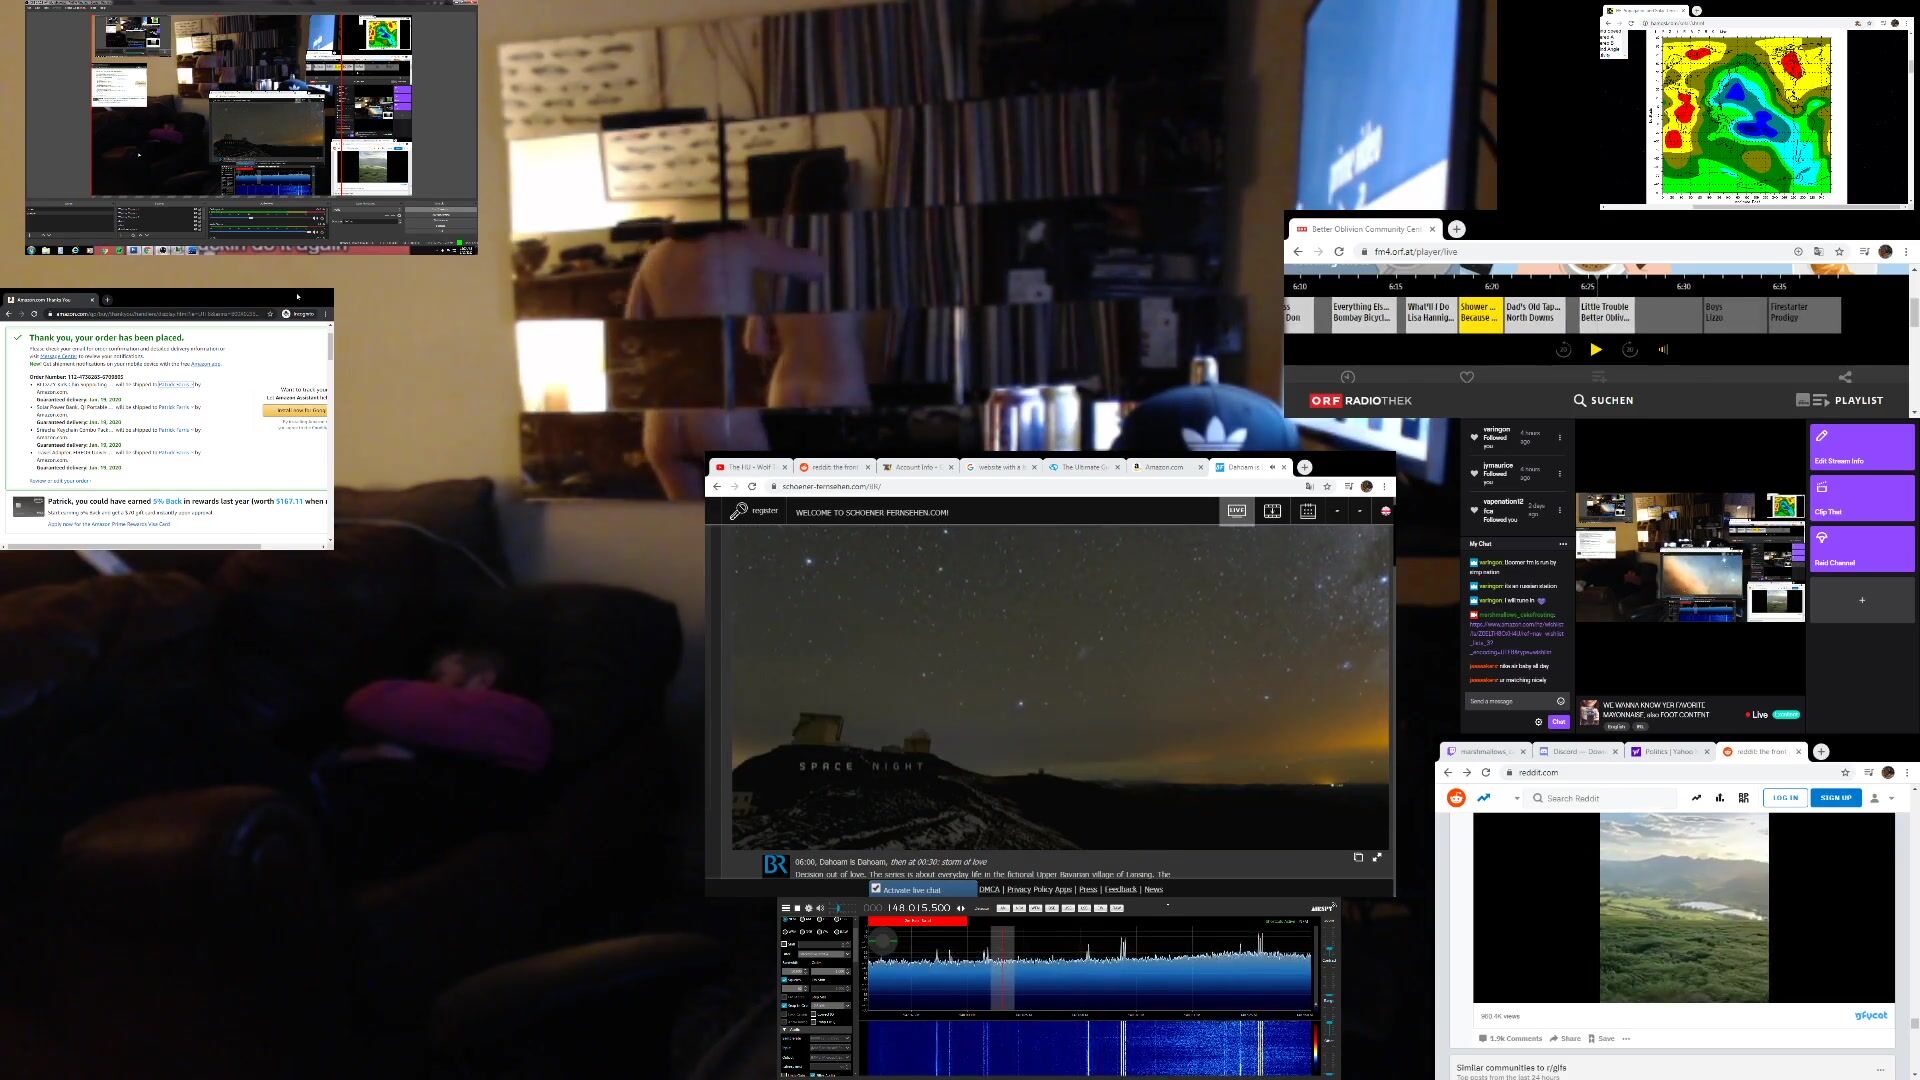Pop out the Space Night video player

pyautogui.click(x=1358, y=857)
